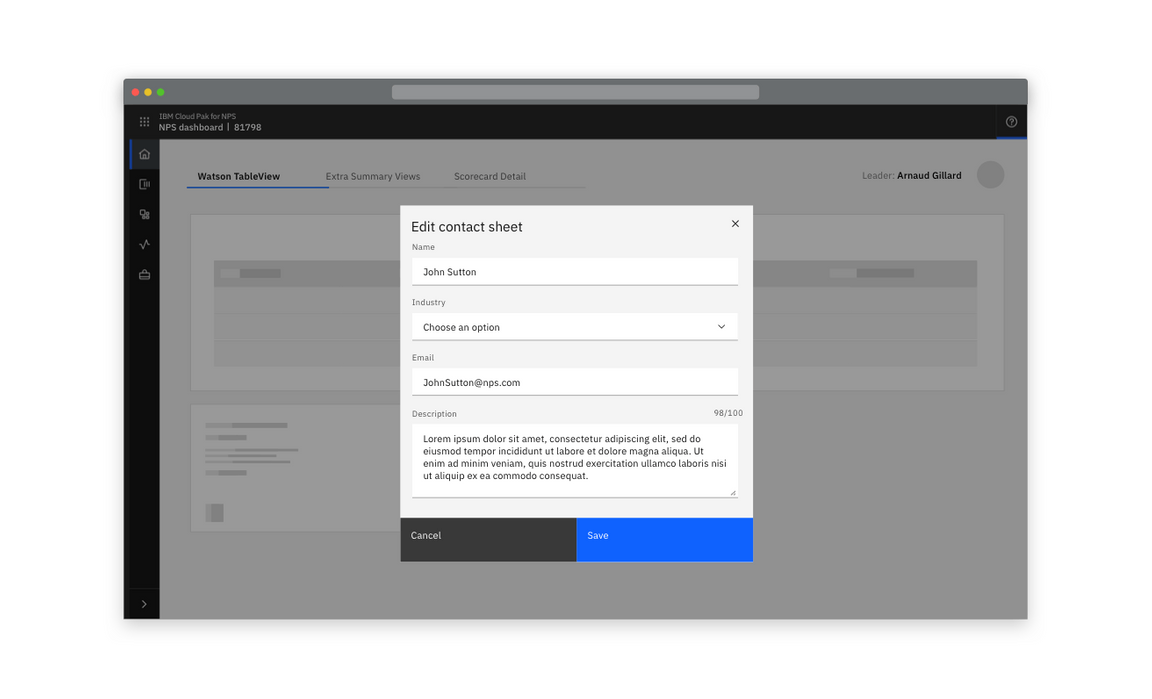
Task: Select the Email field with JohnSutton@nps.com
Action: 575,381
